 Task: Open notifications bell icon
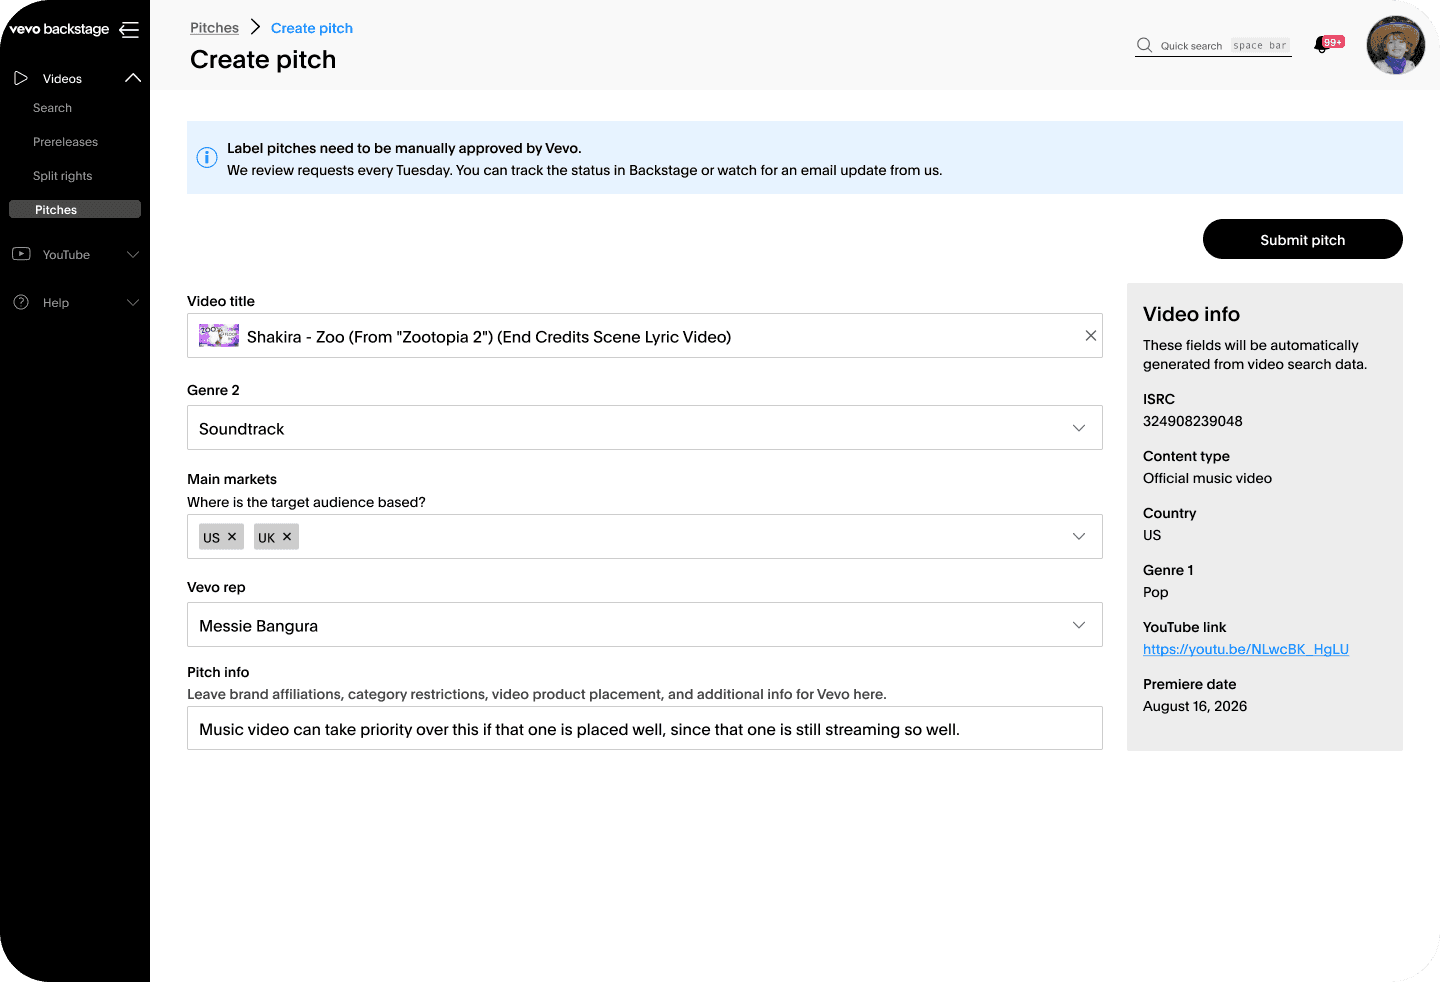1322,45
